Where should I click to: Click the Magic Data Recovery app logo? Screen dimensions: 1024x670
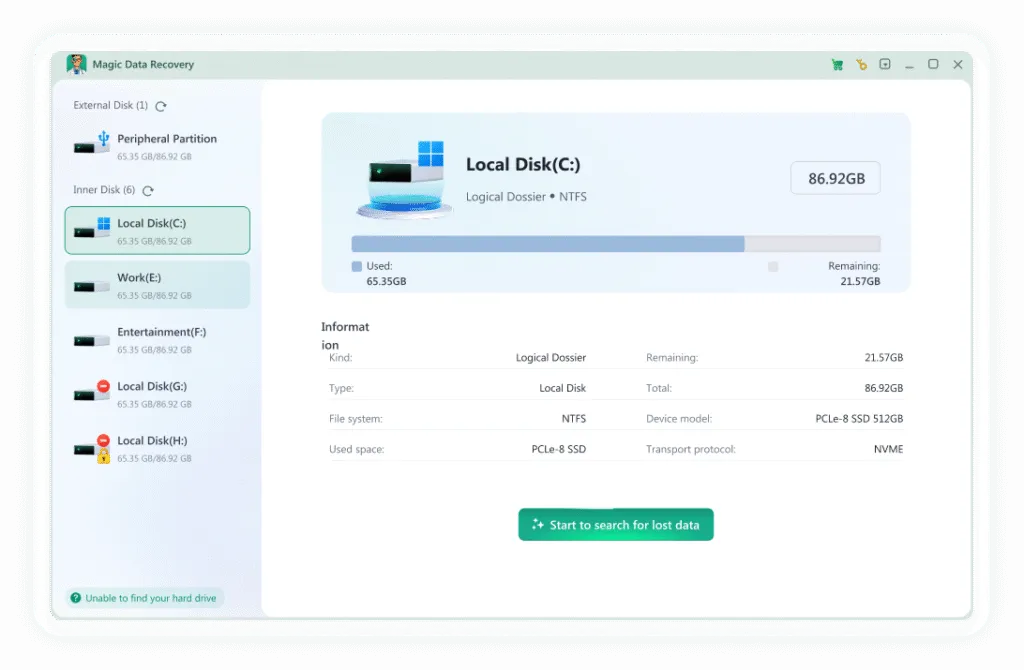(x=76, y=64)
